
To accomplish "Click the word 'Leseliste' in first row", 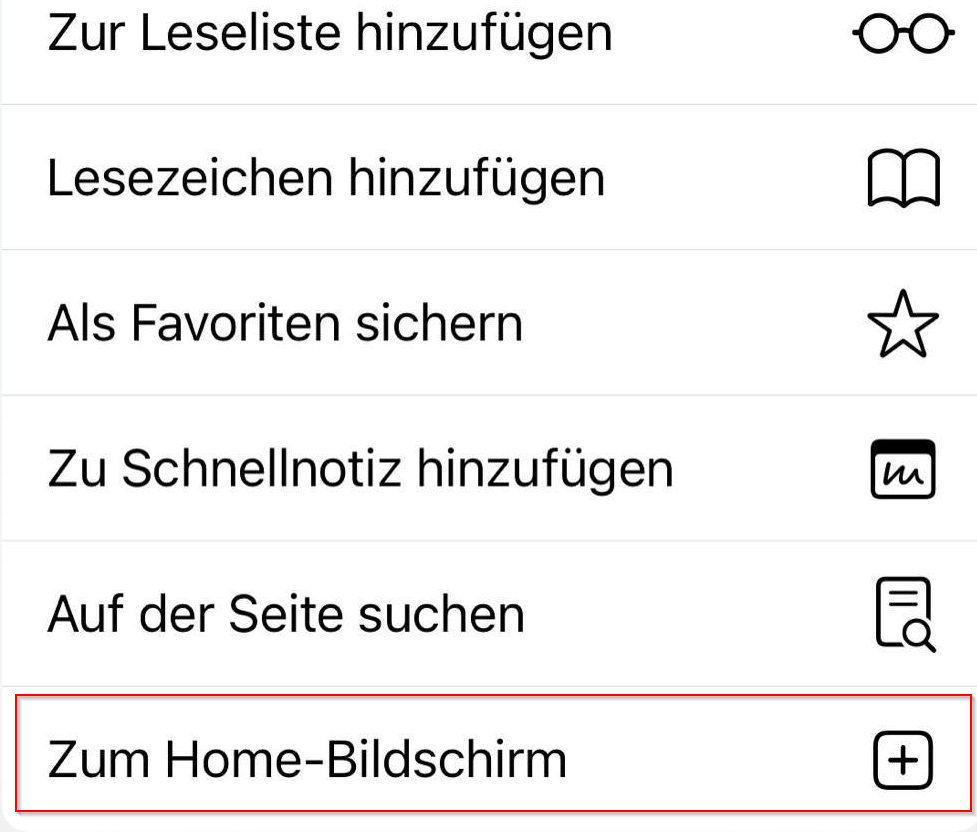I will [x=240, y=33].
